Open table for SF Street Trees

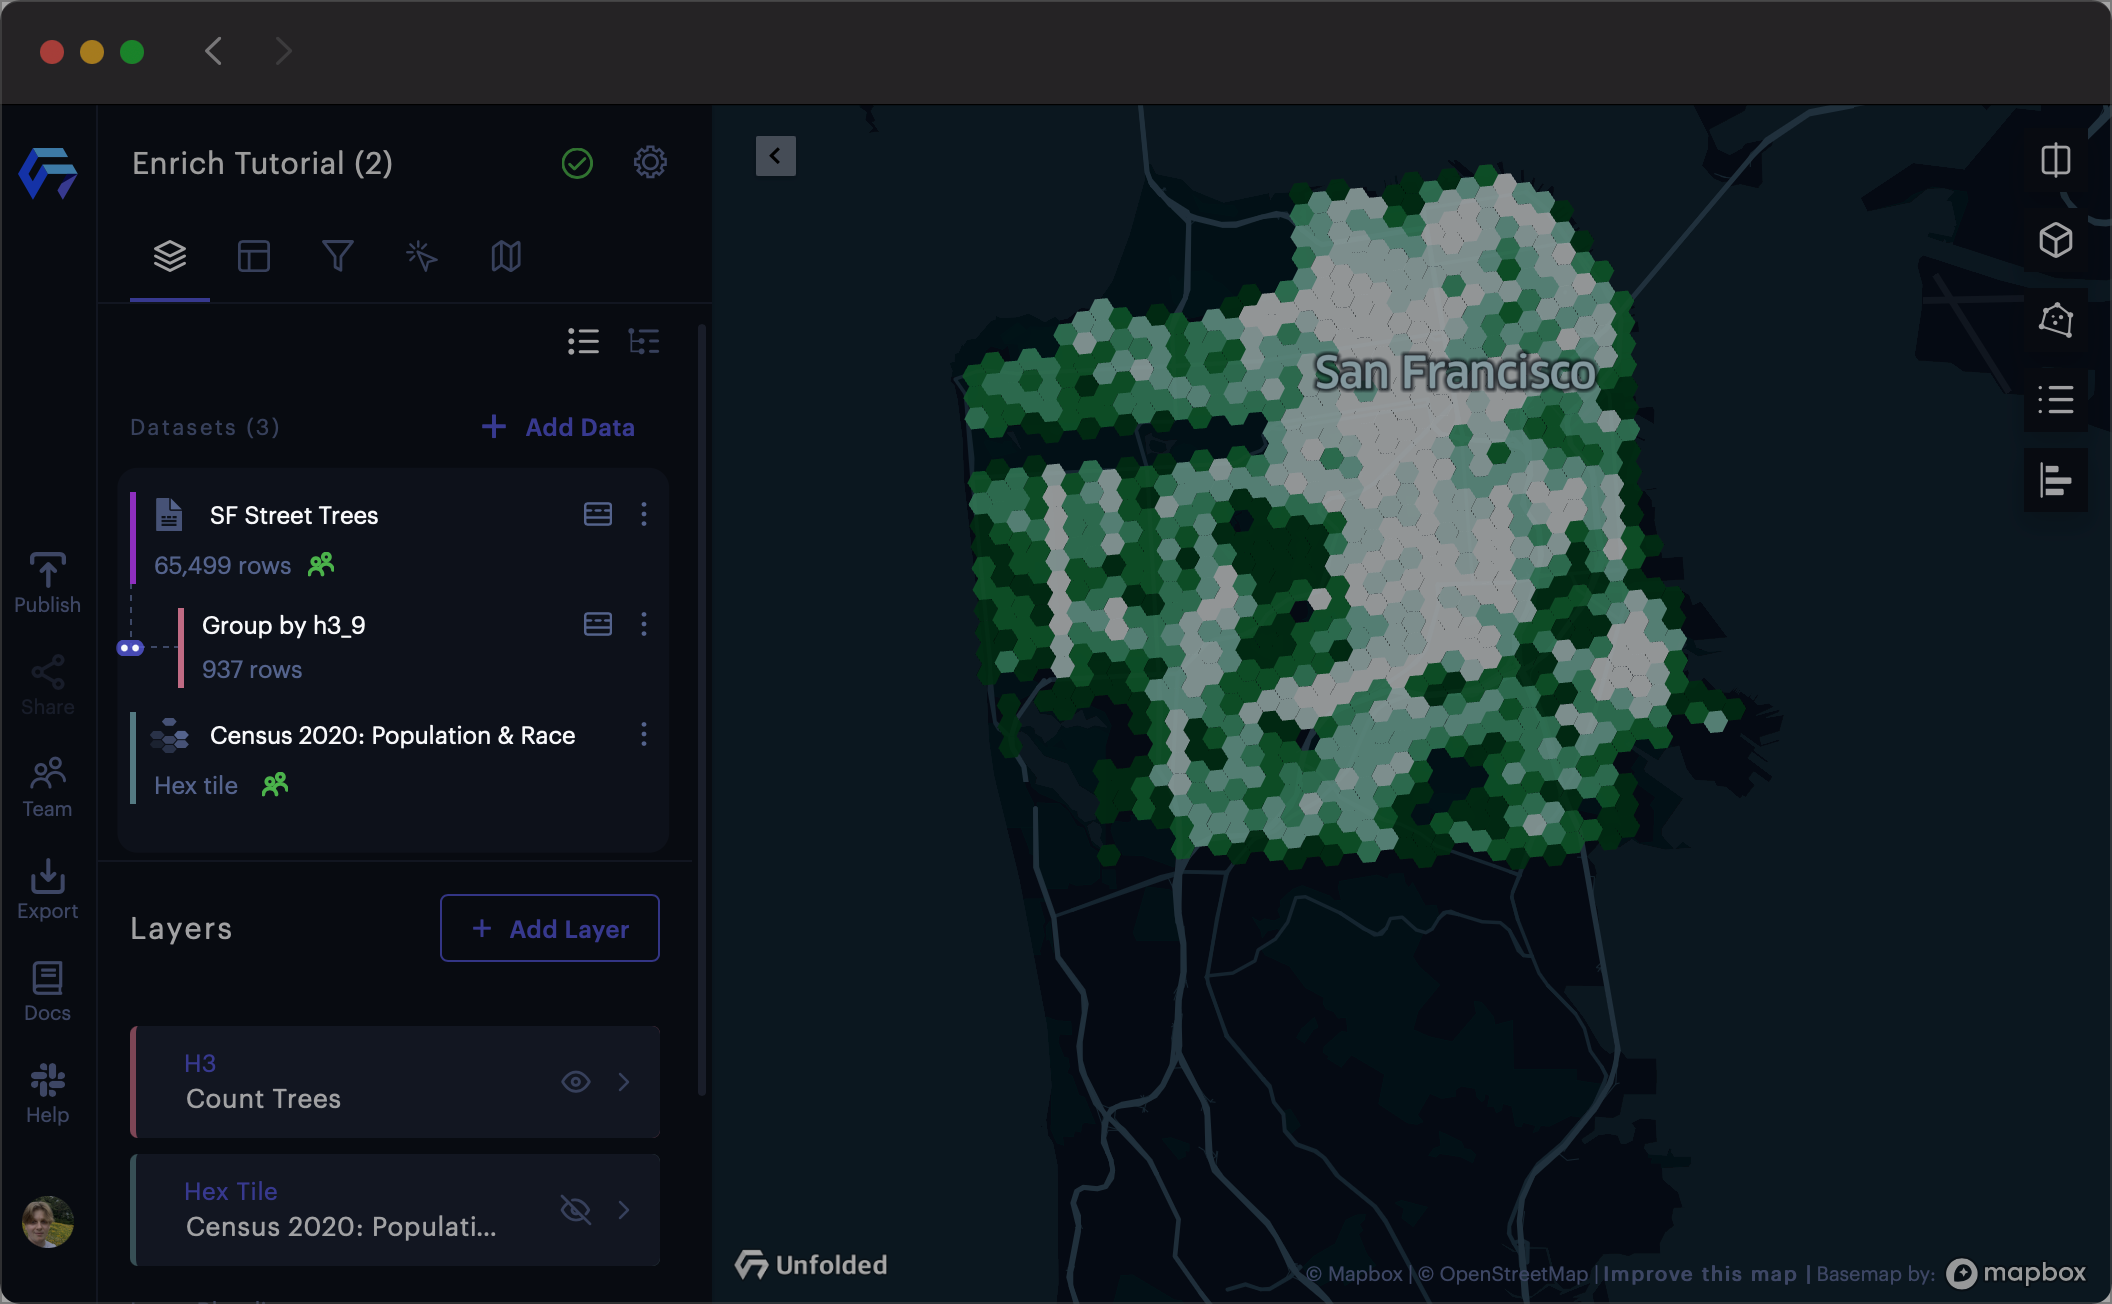(597, 514)
